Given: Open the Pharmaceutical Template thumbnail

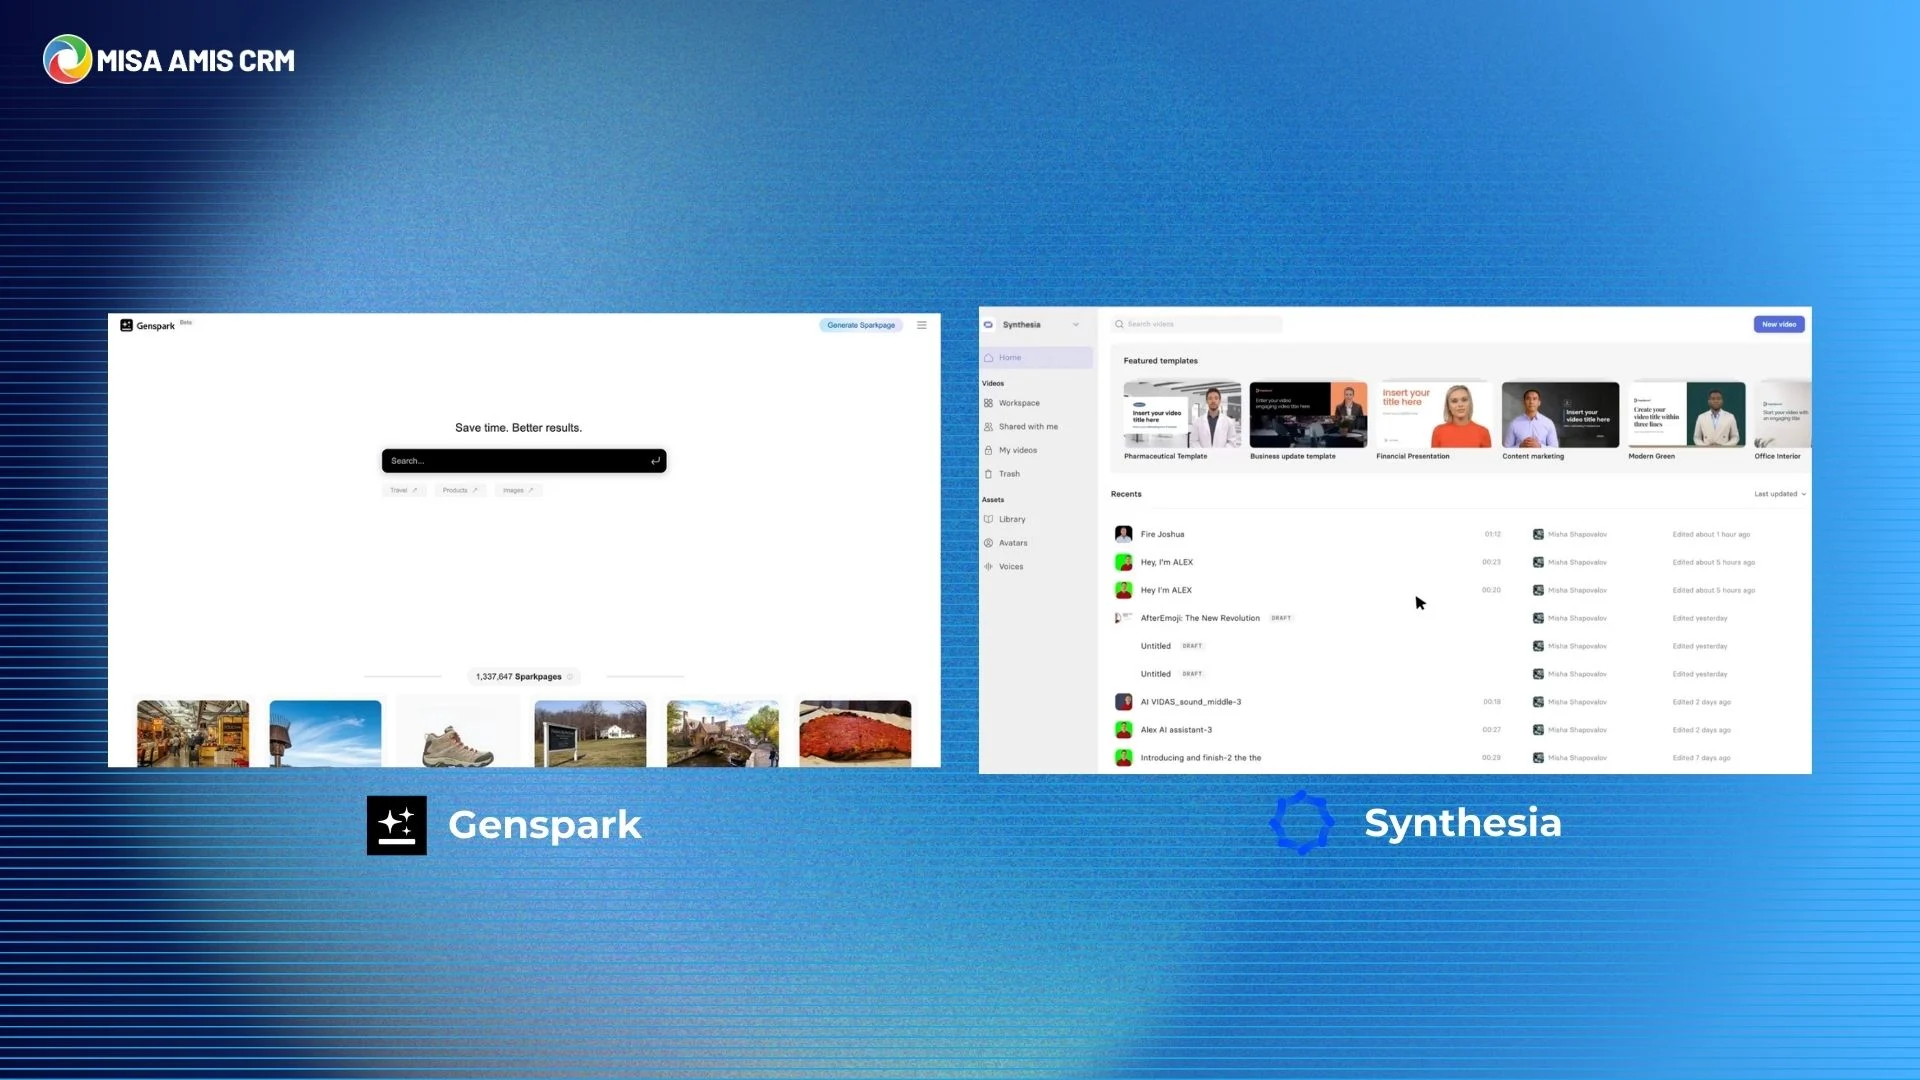Looking at the screenshot, I should pyautogui.click(x=1182, y=415).
